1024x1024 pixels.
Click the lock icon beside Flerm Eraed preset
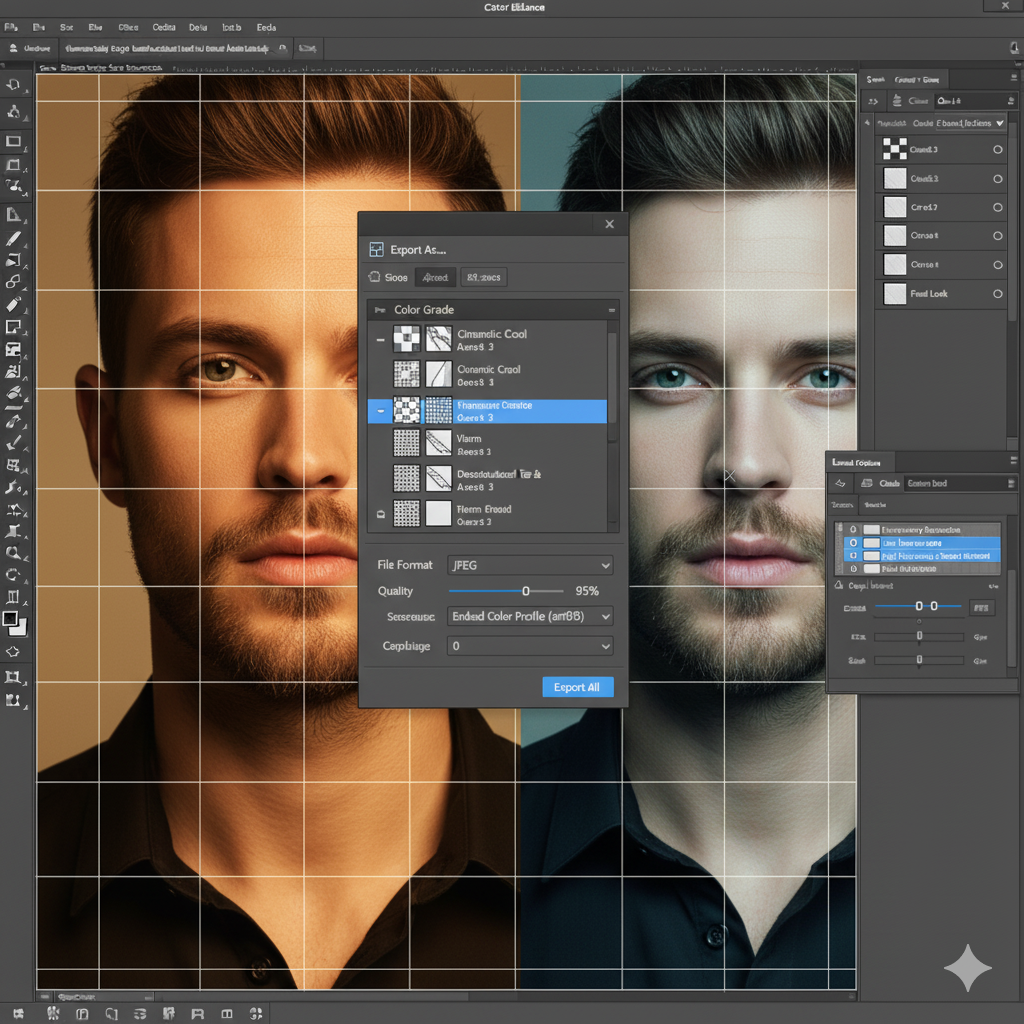(x=380, y=514)
